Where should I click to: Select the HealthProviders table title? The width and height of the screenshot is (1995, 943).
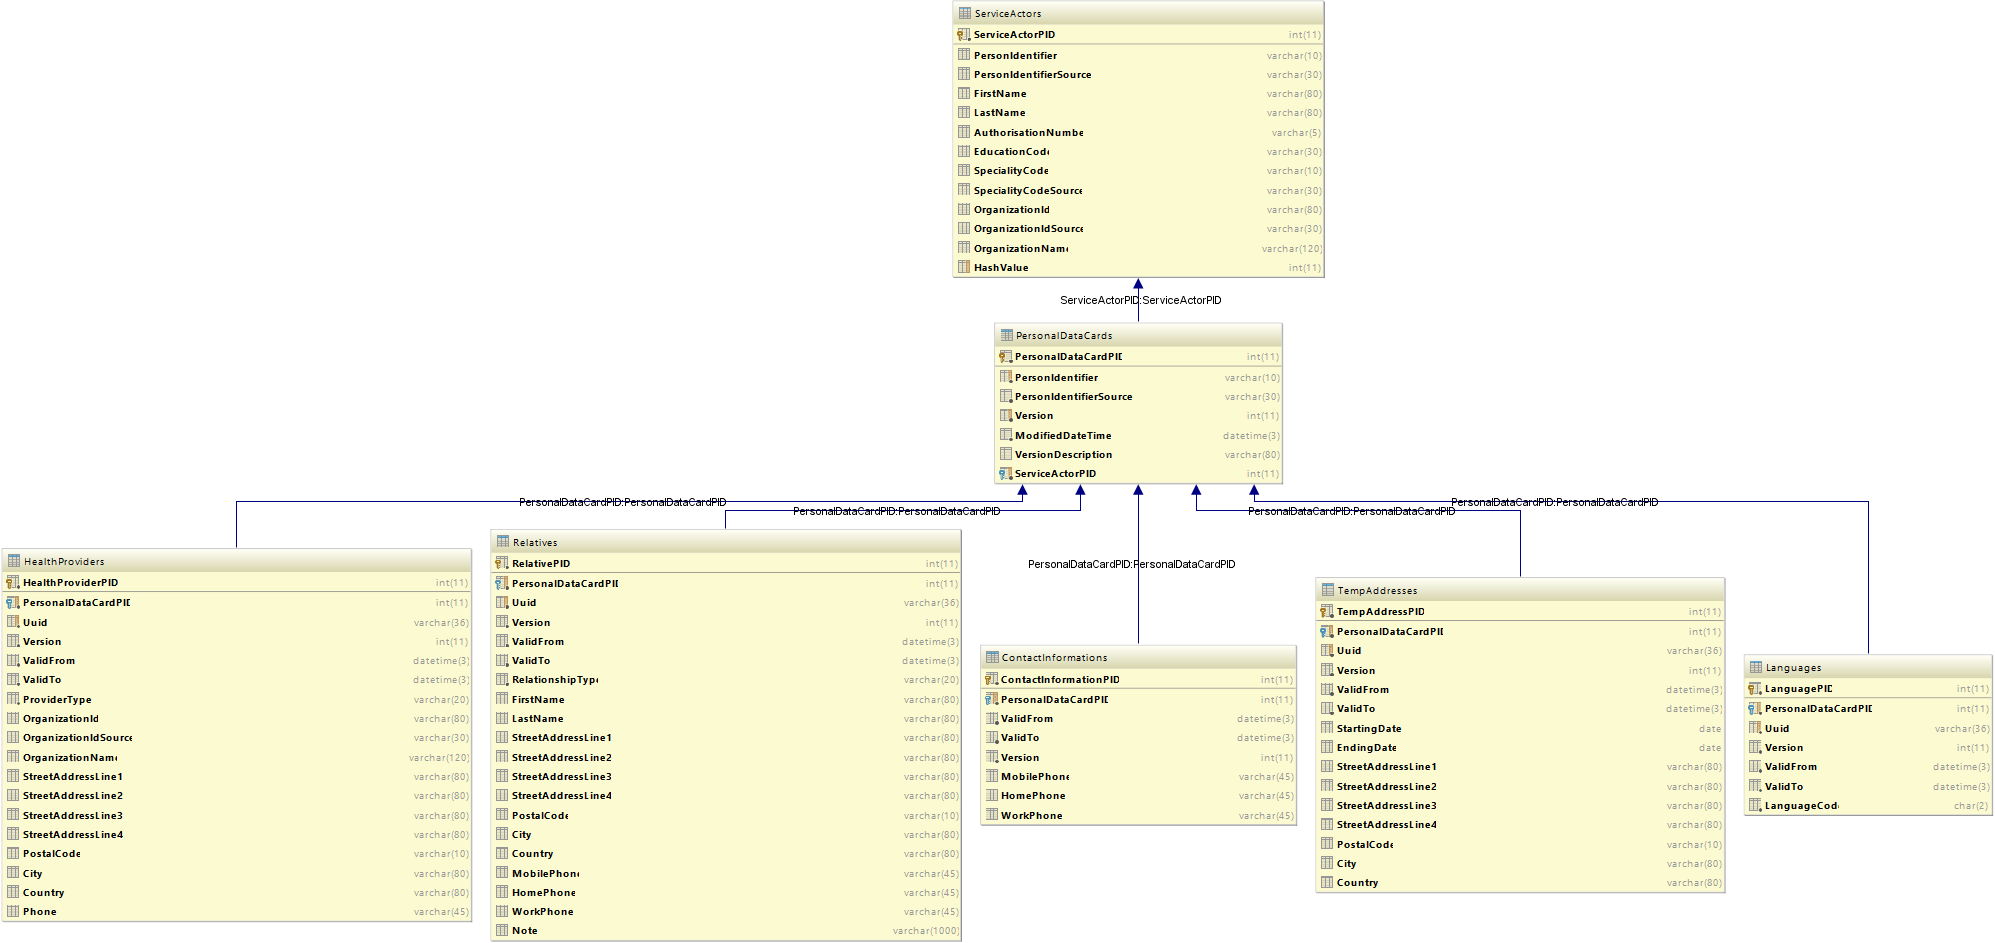pyautogui.click(x=64, y=562)
